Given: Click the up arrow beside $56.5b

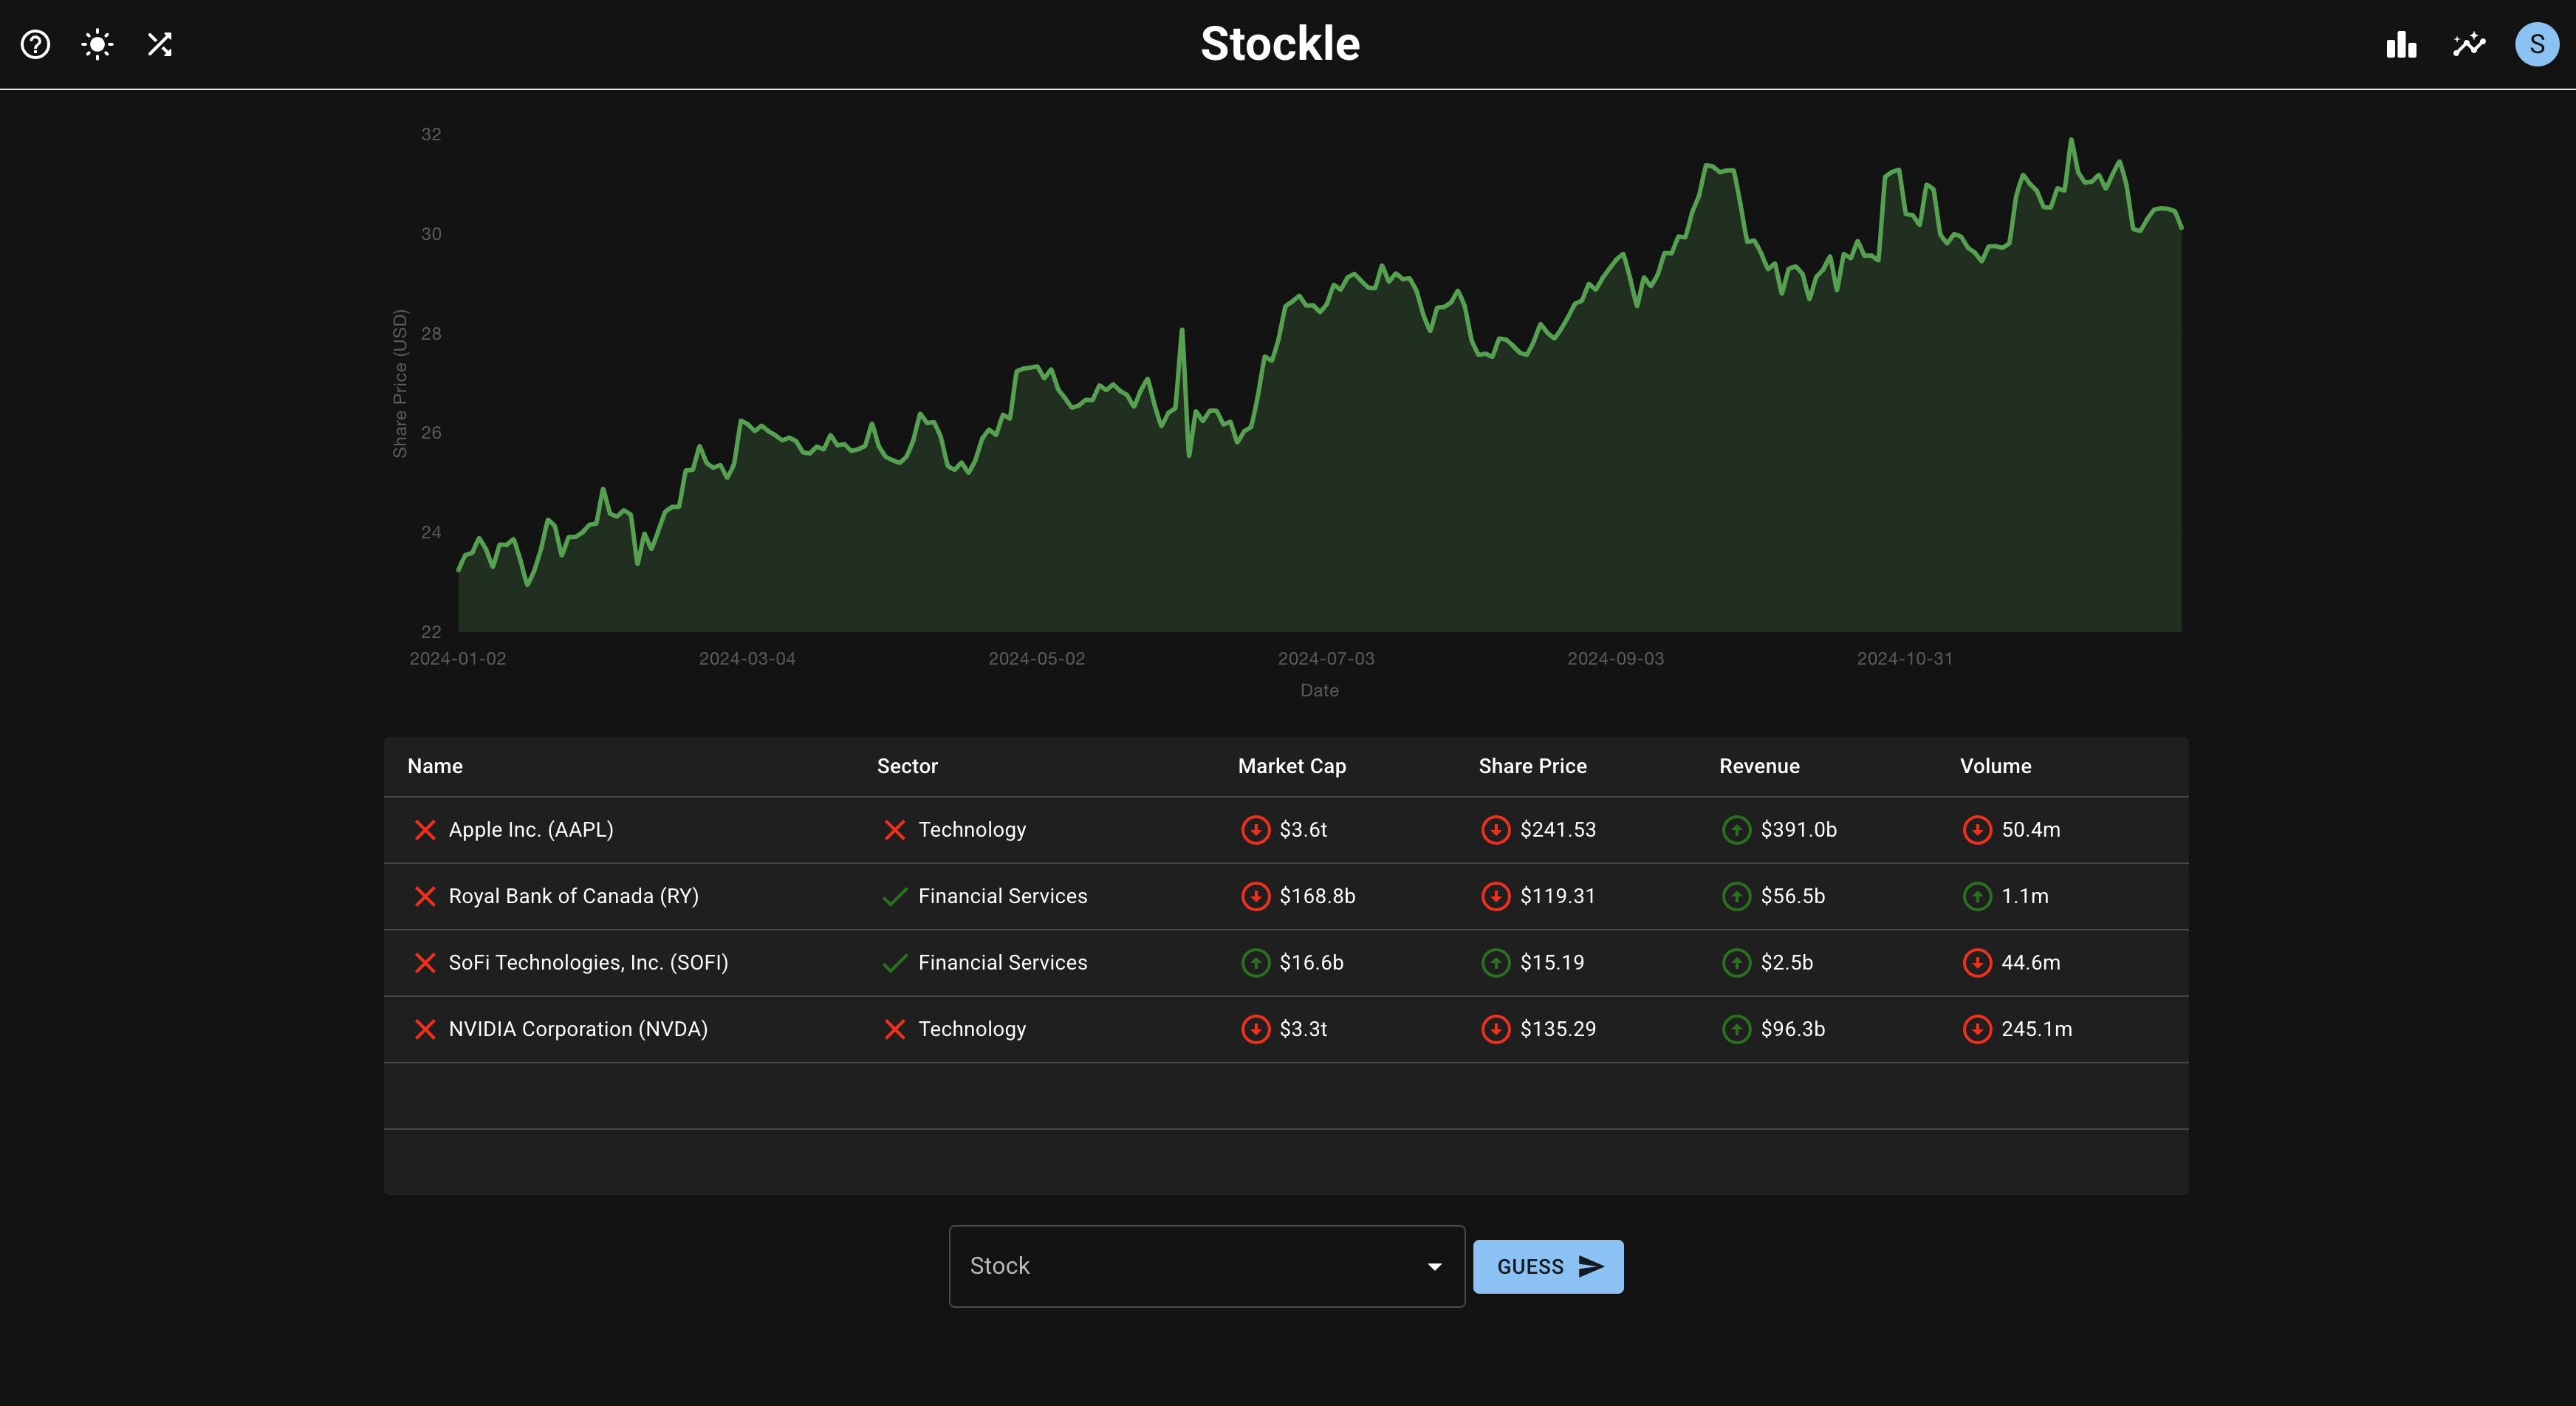Looking at the screenshot, I should (x=1737, y=896).
